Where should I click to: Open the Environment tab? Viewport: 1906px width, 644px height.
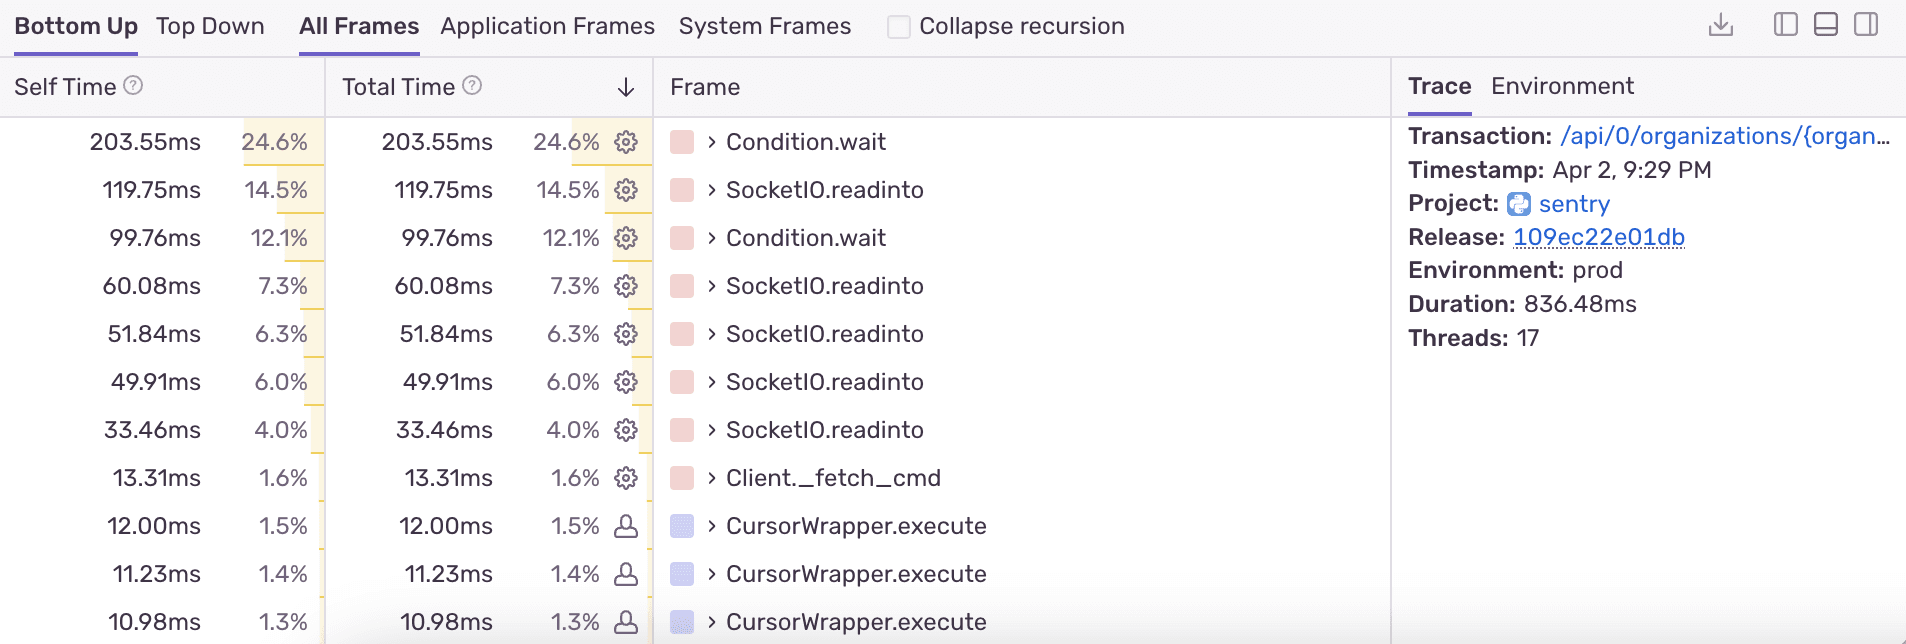coord(1562,86)
